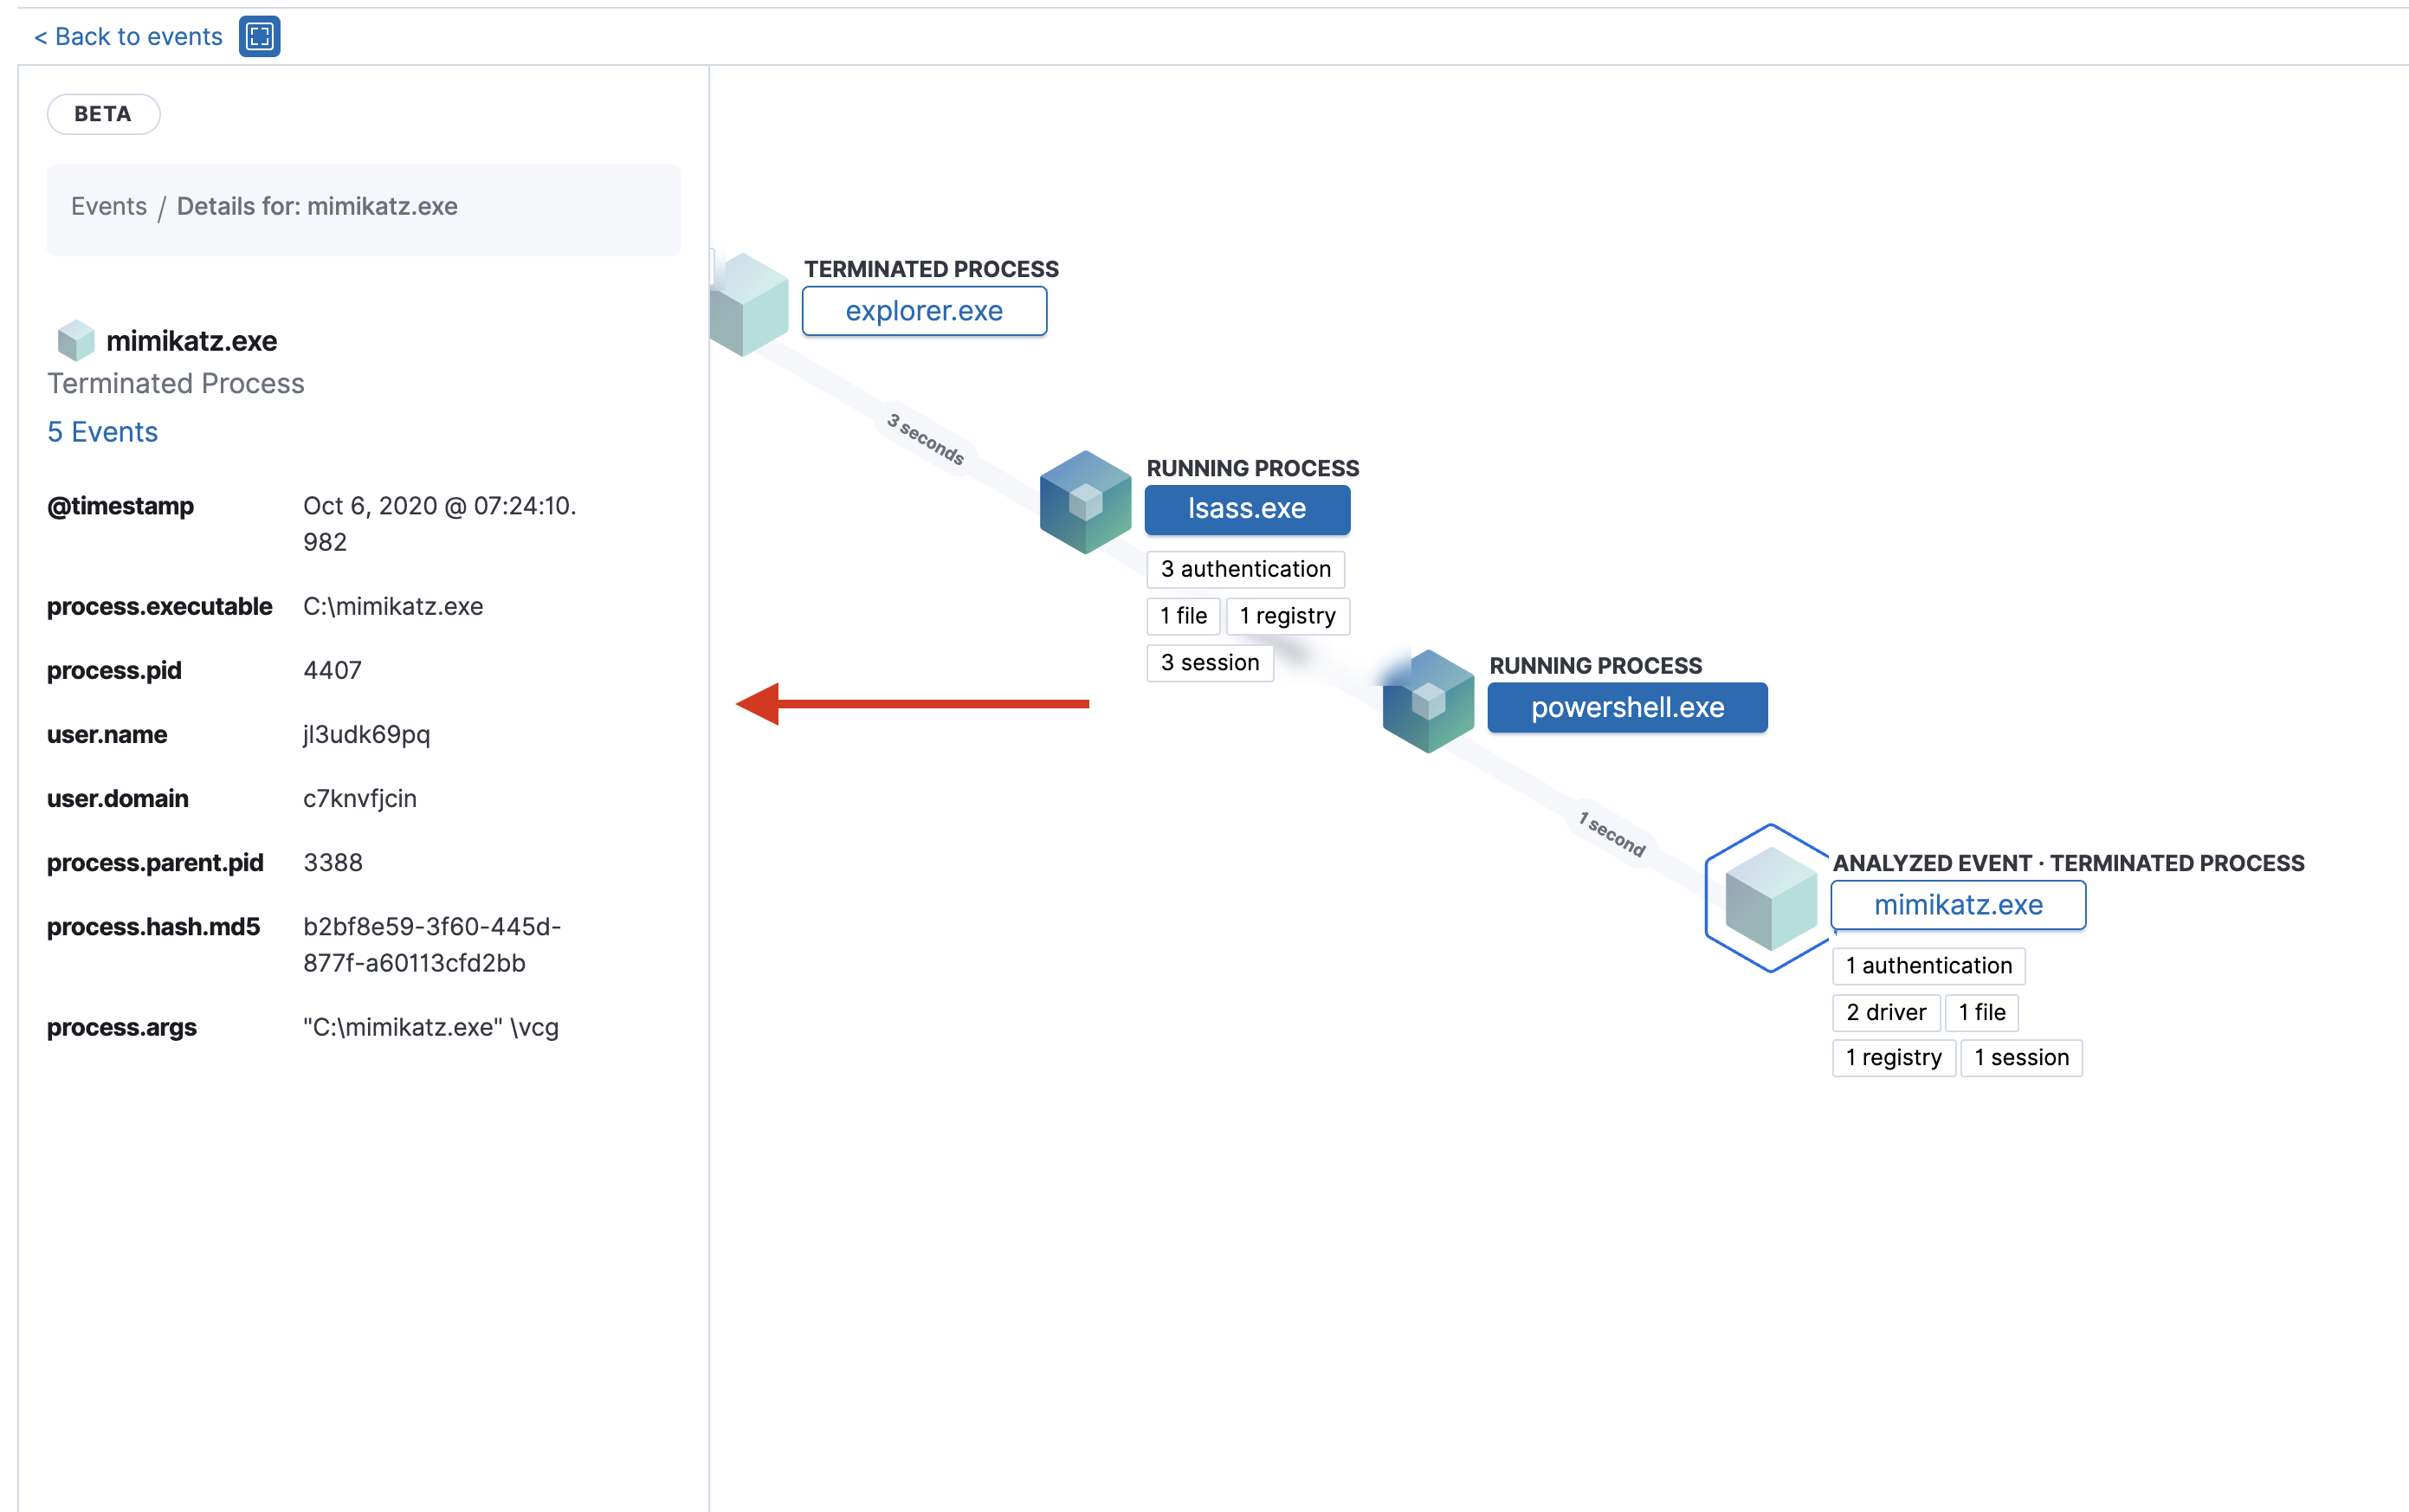2409x1512 pixels.
Task: Select the mimikatz.exe process button
Action: pos(1957,905)
